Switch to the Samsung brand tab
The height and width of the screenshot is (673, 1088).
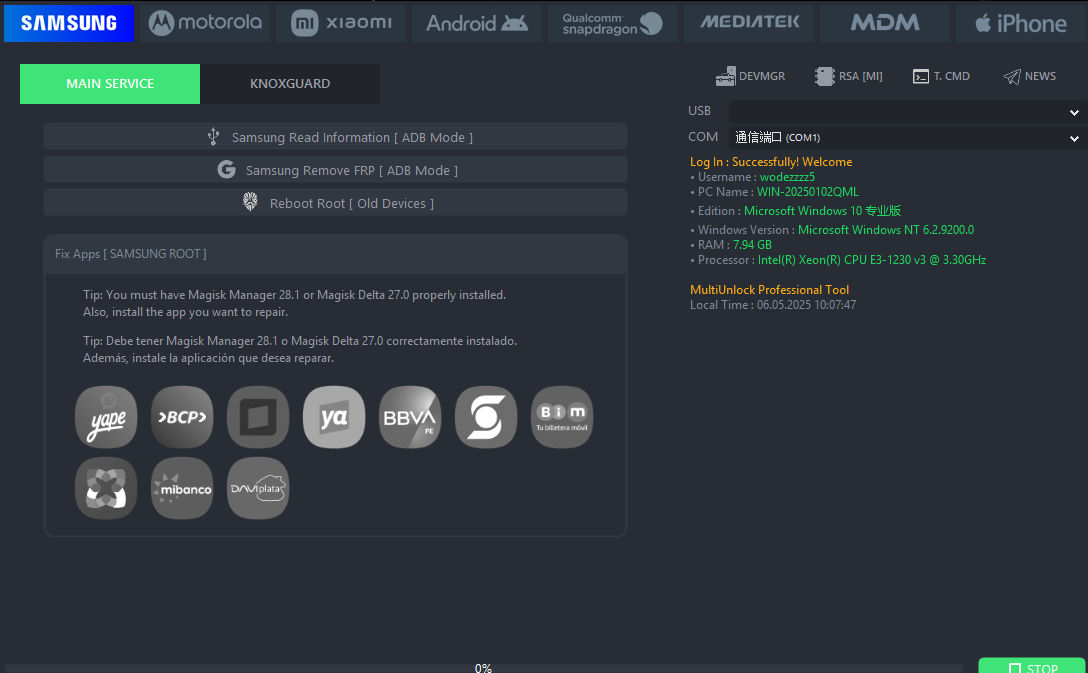click(69, 23)
